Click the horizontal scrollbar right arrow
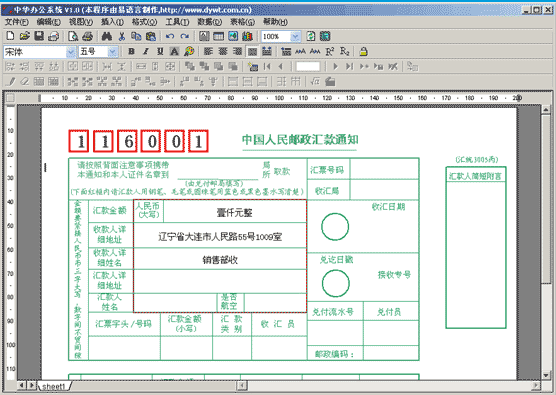This screenshot has width=556, height=395. point(536,385)
